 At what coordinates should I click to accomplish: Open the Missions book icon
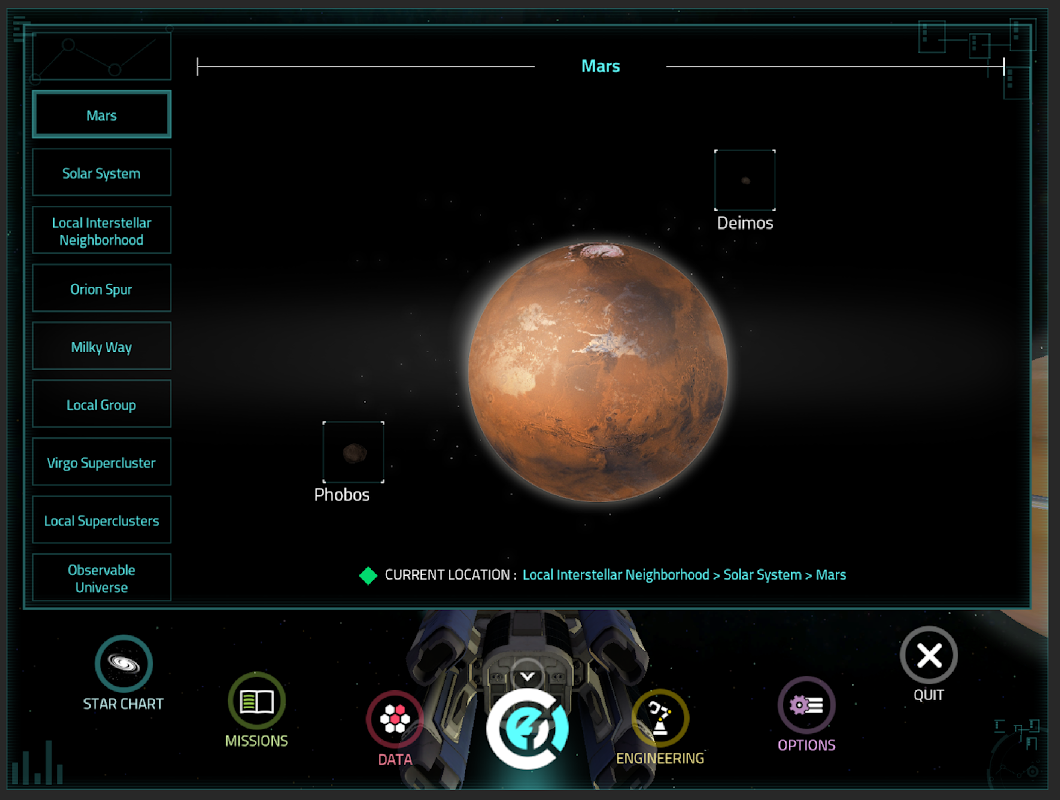256,701
